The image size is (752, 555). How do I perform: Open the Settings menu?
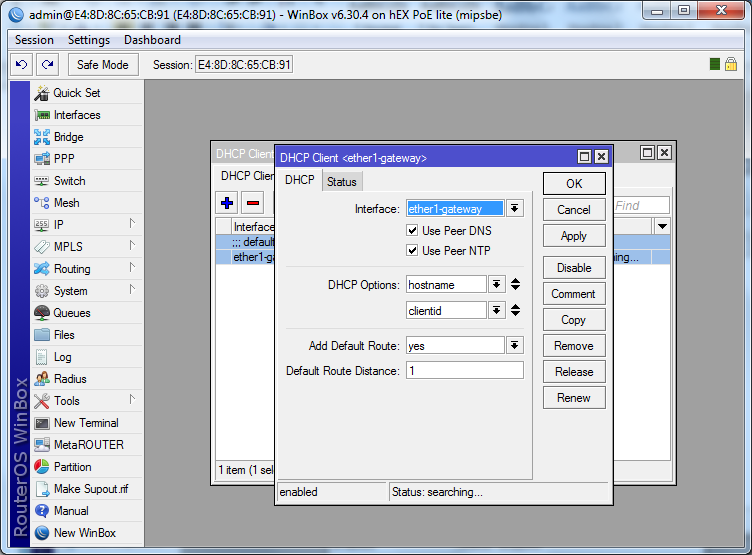pyautogui.click(x=89, y=40)
